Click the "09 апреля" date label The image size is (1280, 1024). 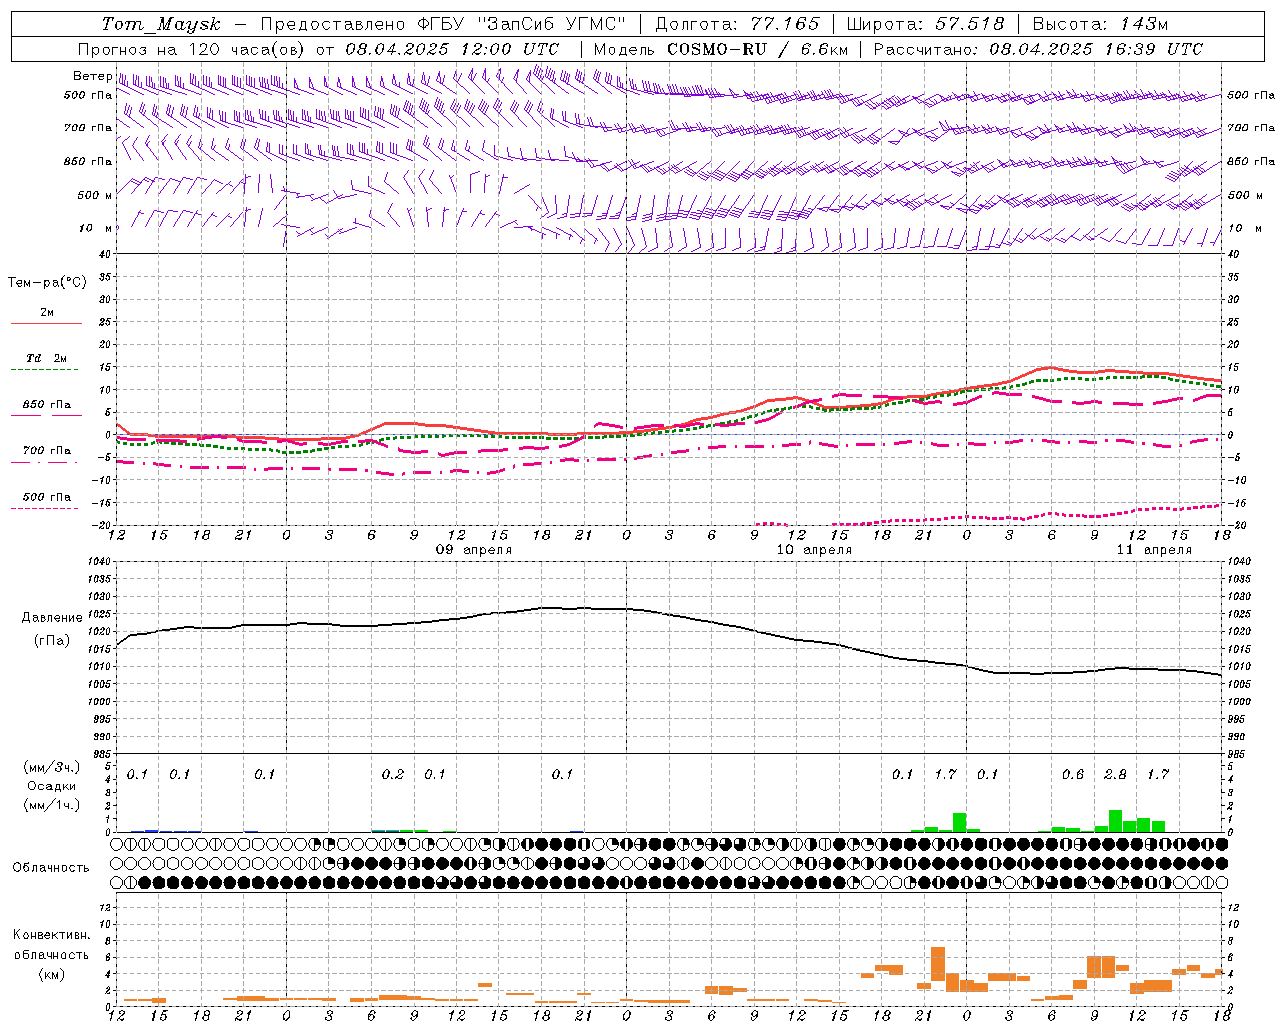474,550
